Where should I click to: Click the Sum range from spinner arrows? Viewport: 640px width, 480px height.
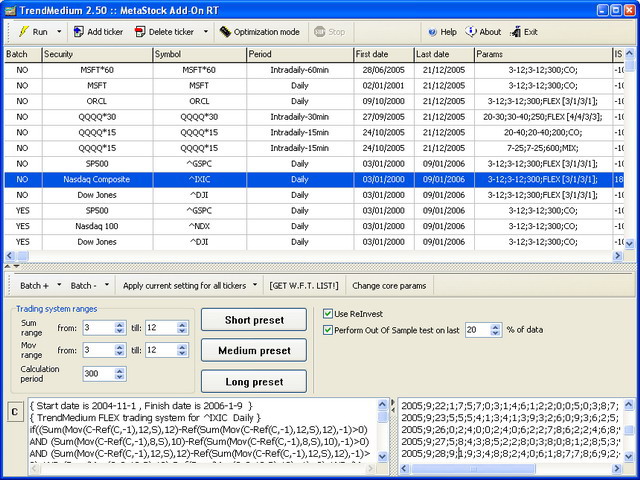[x=120, y=327]
